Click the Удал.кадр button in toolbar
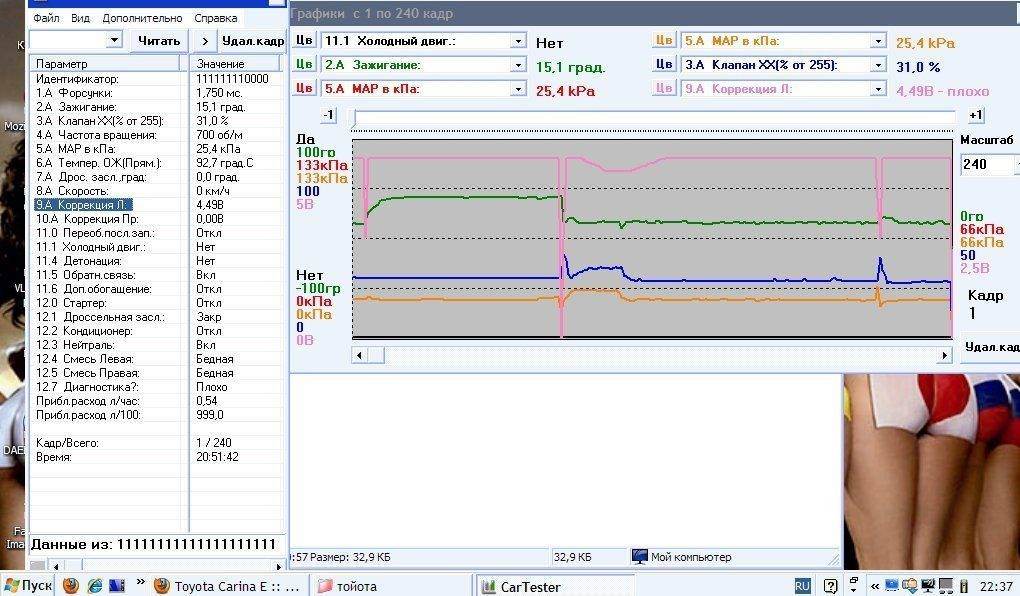This screenshot has height=596, width=1020. (252, 41)
